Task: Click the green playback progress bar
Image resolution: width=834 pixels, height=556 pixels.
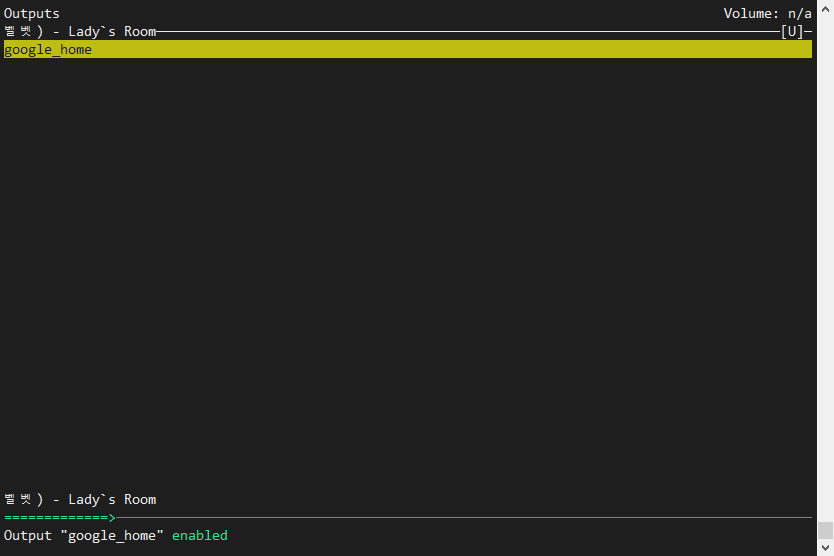Action: pos(60,517)
